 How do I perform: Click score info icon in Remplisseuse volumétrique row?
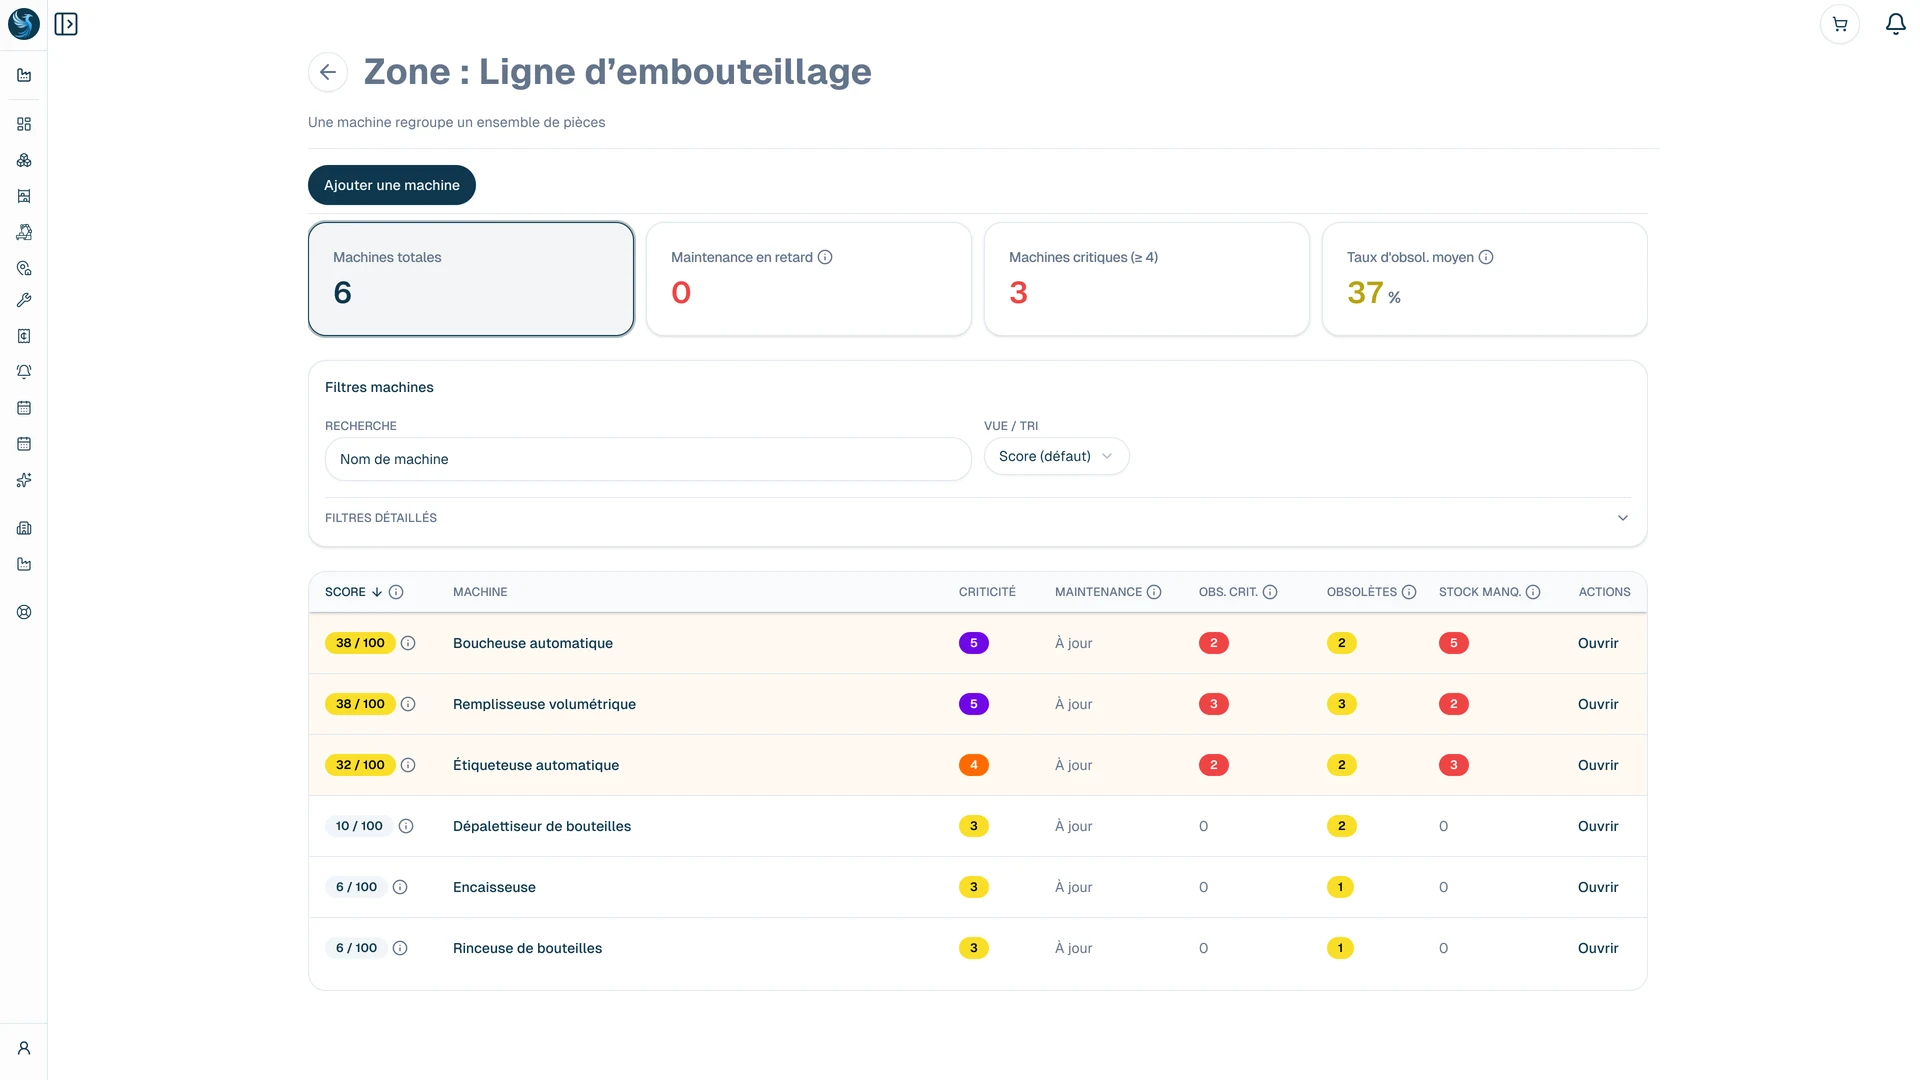coord(408,704)
